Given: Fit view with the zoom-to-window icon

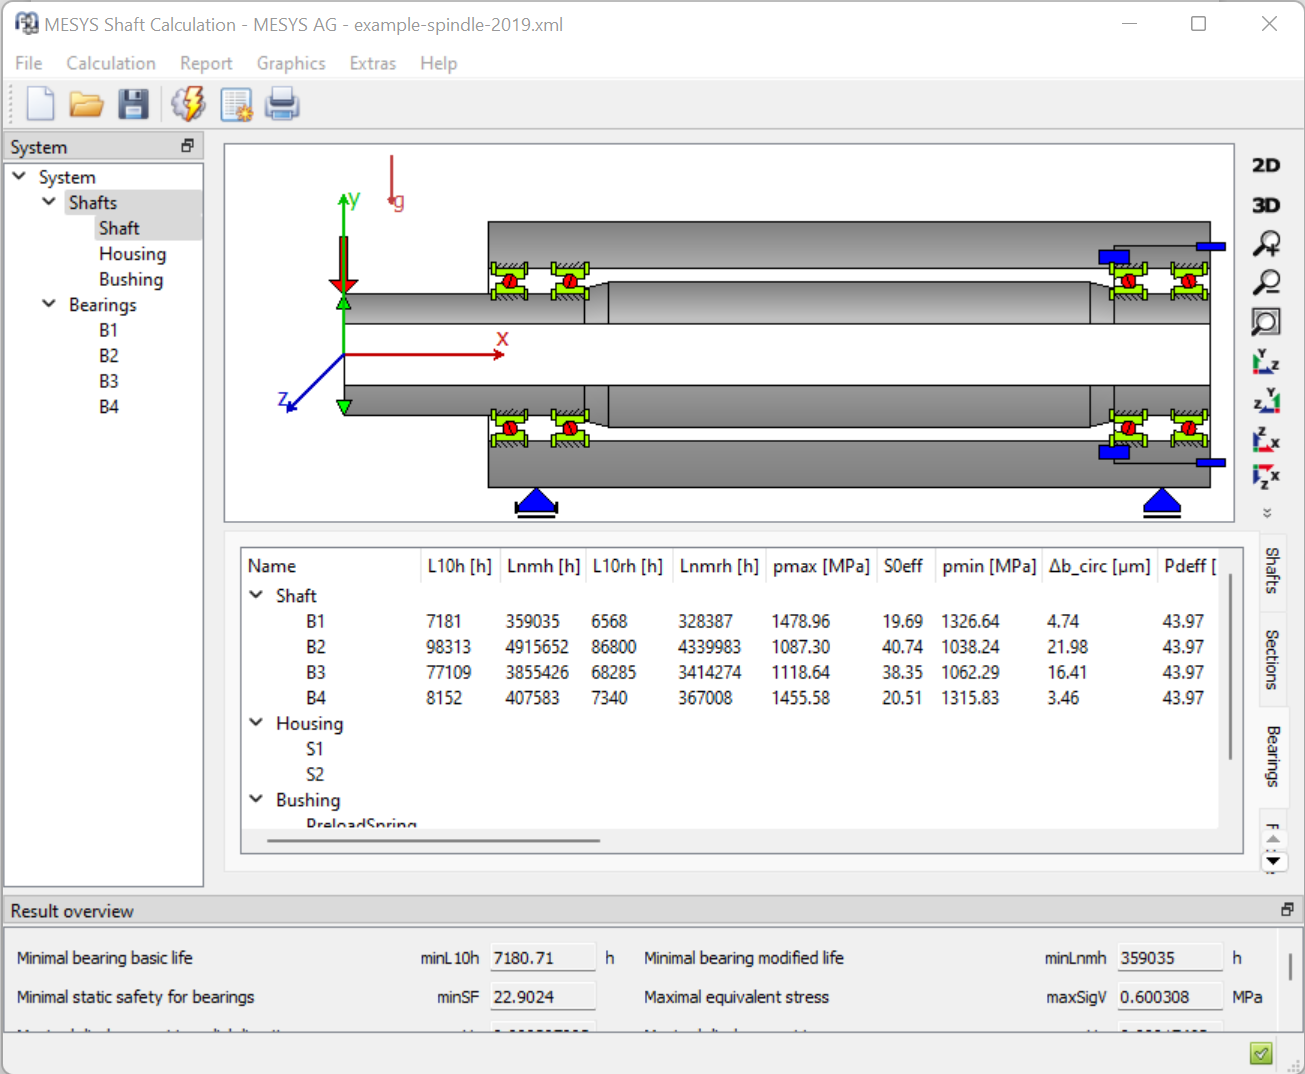Looking at the screenshot, I should [x=1266, y=322].
